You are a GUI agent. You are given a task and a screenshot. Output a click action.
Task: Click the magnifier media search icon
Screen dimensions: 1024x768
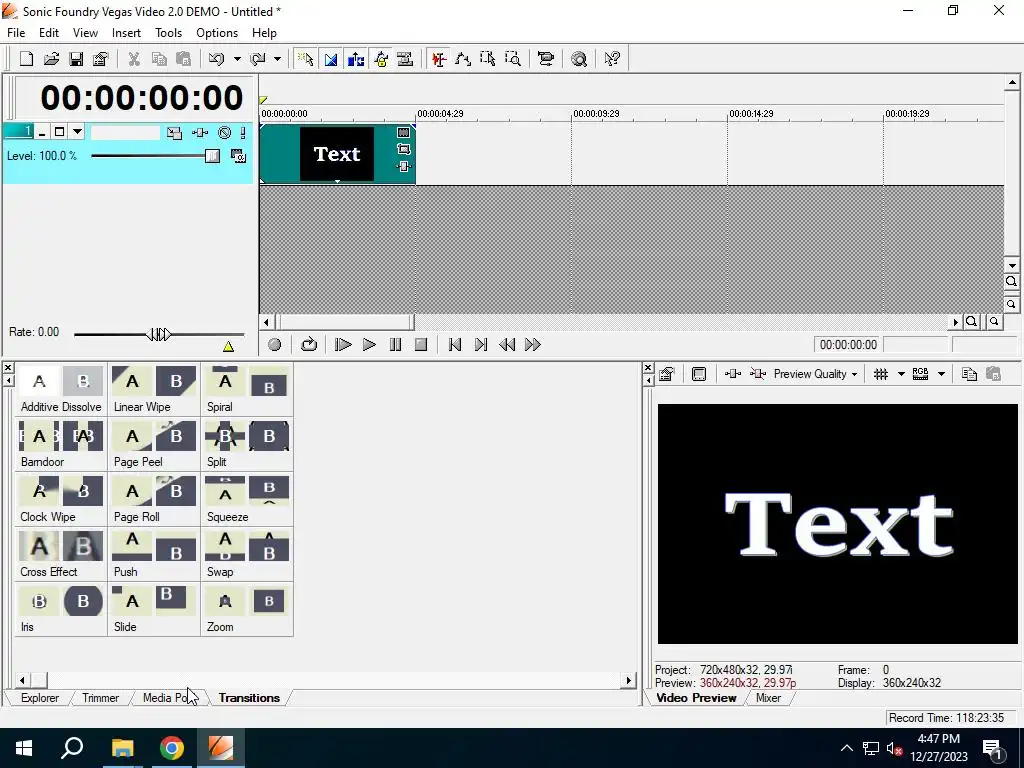(x=579, y=59)
